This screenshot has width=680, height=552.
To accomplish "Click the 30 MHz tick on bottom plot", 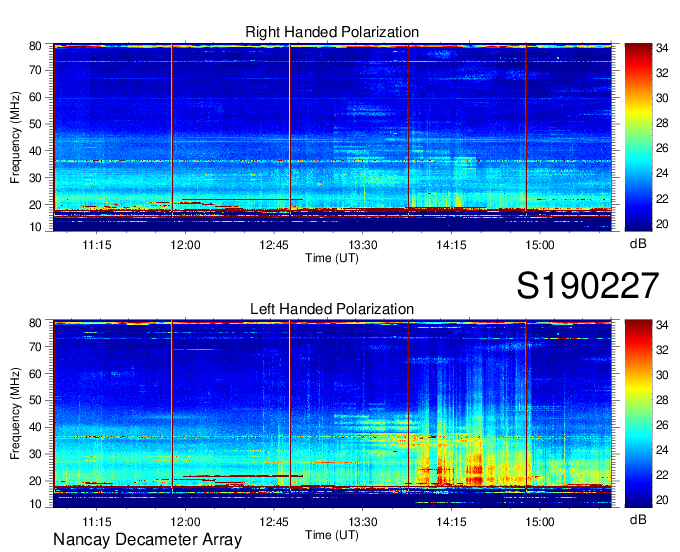I will [x=35, y=454].
